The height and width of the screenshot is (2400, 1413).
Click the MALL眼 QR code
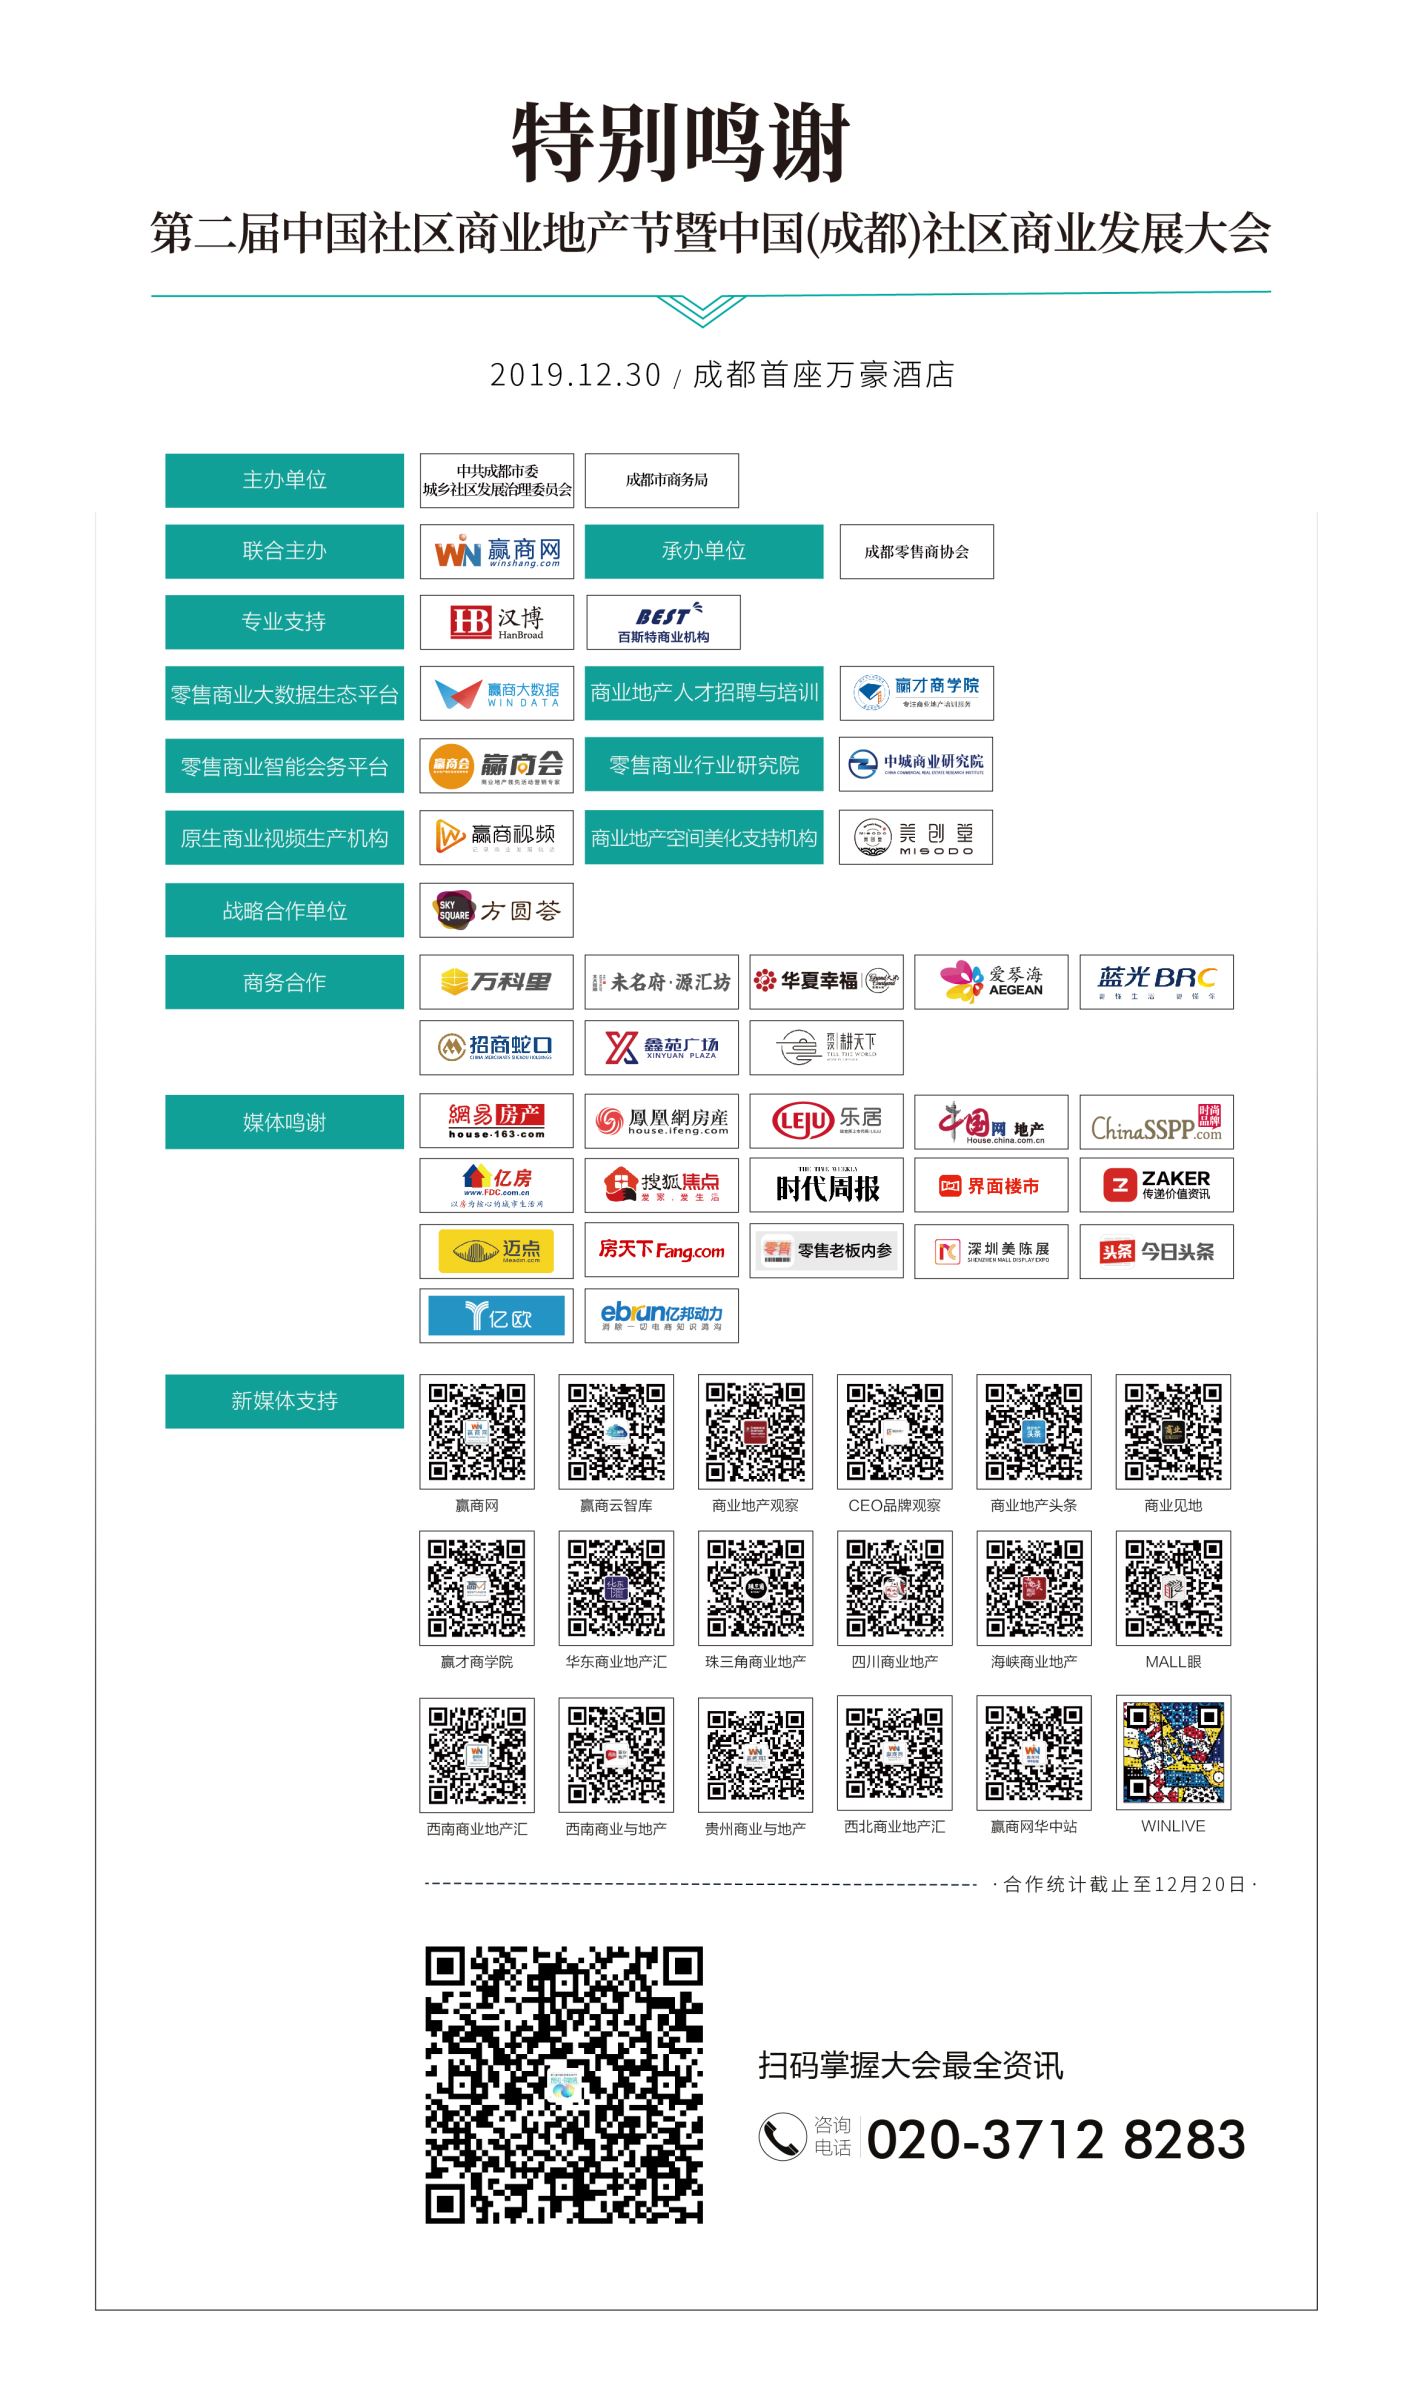(1174, 1588)
